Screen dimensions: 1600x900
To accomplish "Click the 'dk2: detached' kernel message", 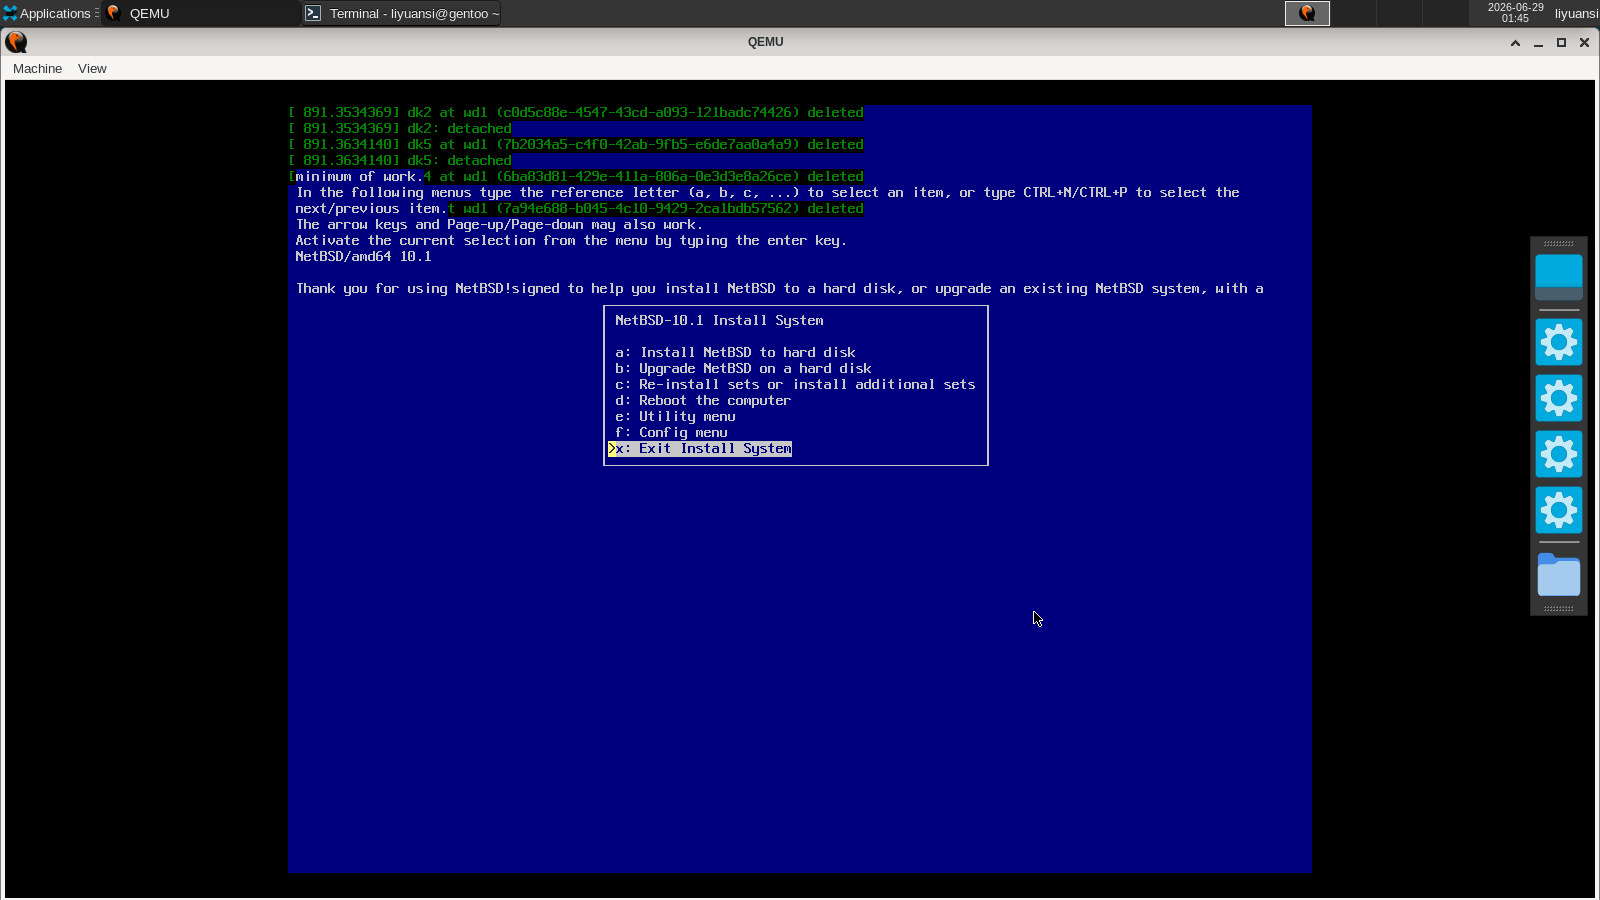I will (400, 129).
